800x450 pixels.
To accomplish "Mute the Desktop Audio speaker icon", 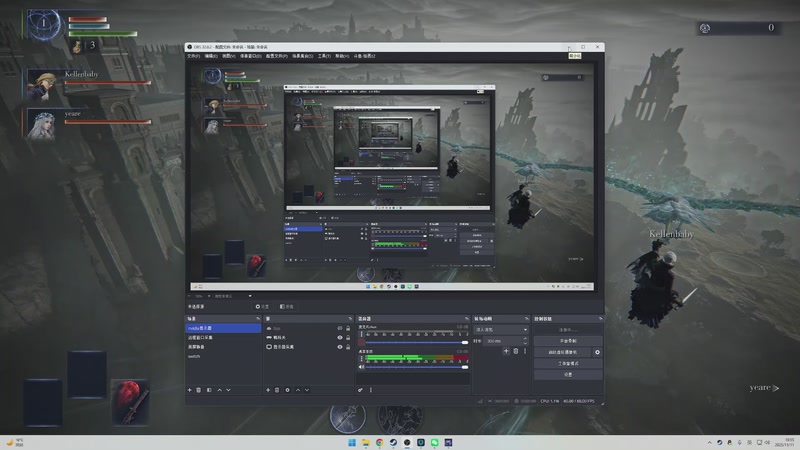I will 362,367.
